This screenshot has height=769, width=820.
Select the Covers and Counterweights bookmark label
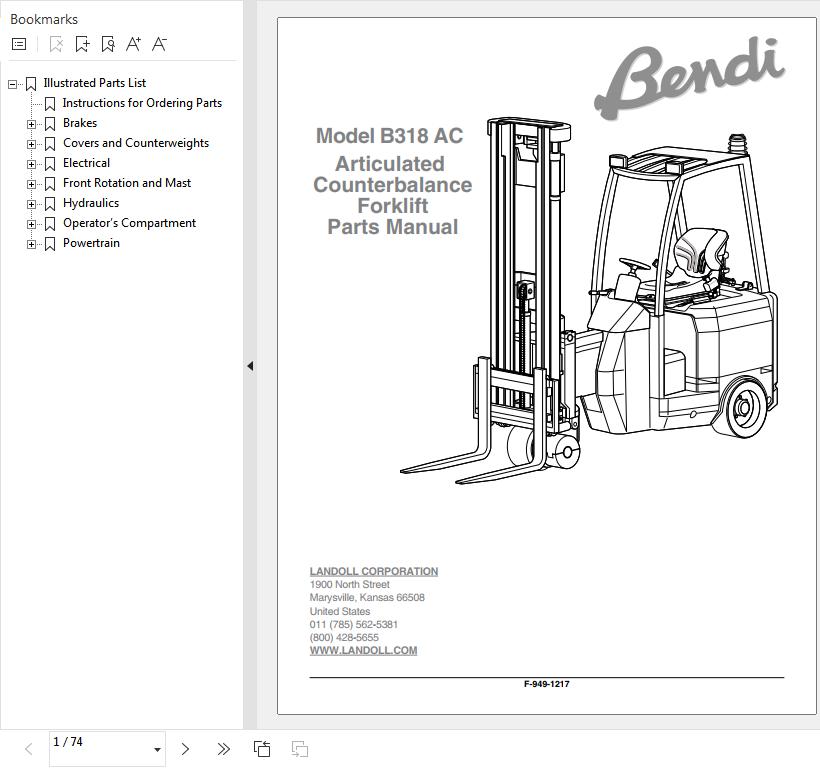click(136, 143)
